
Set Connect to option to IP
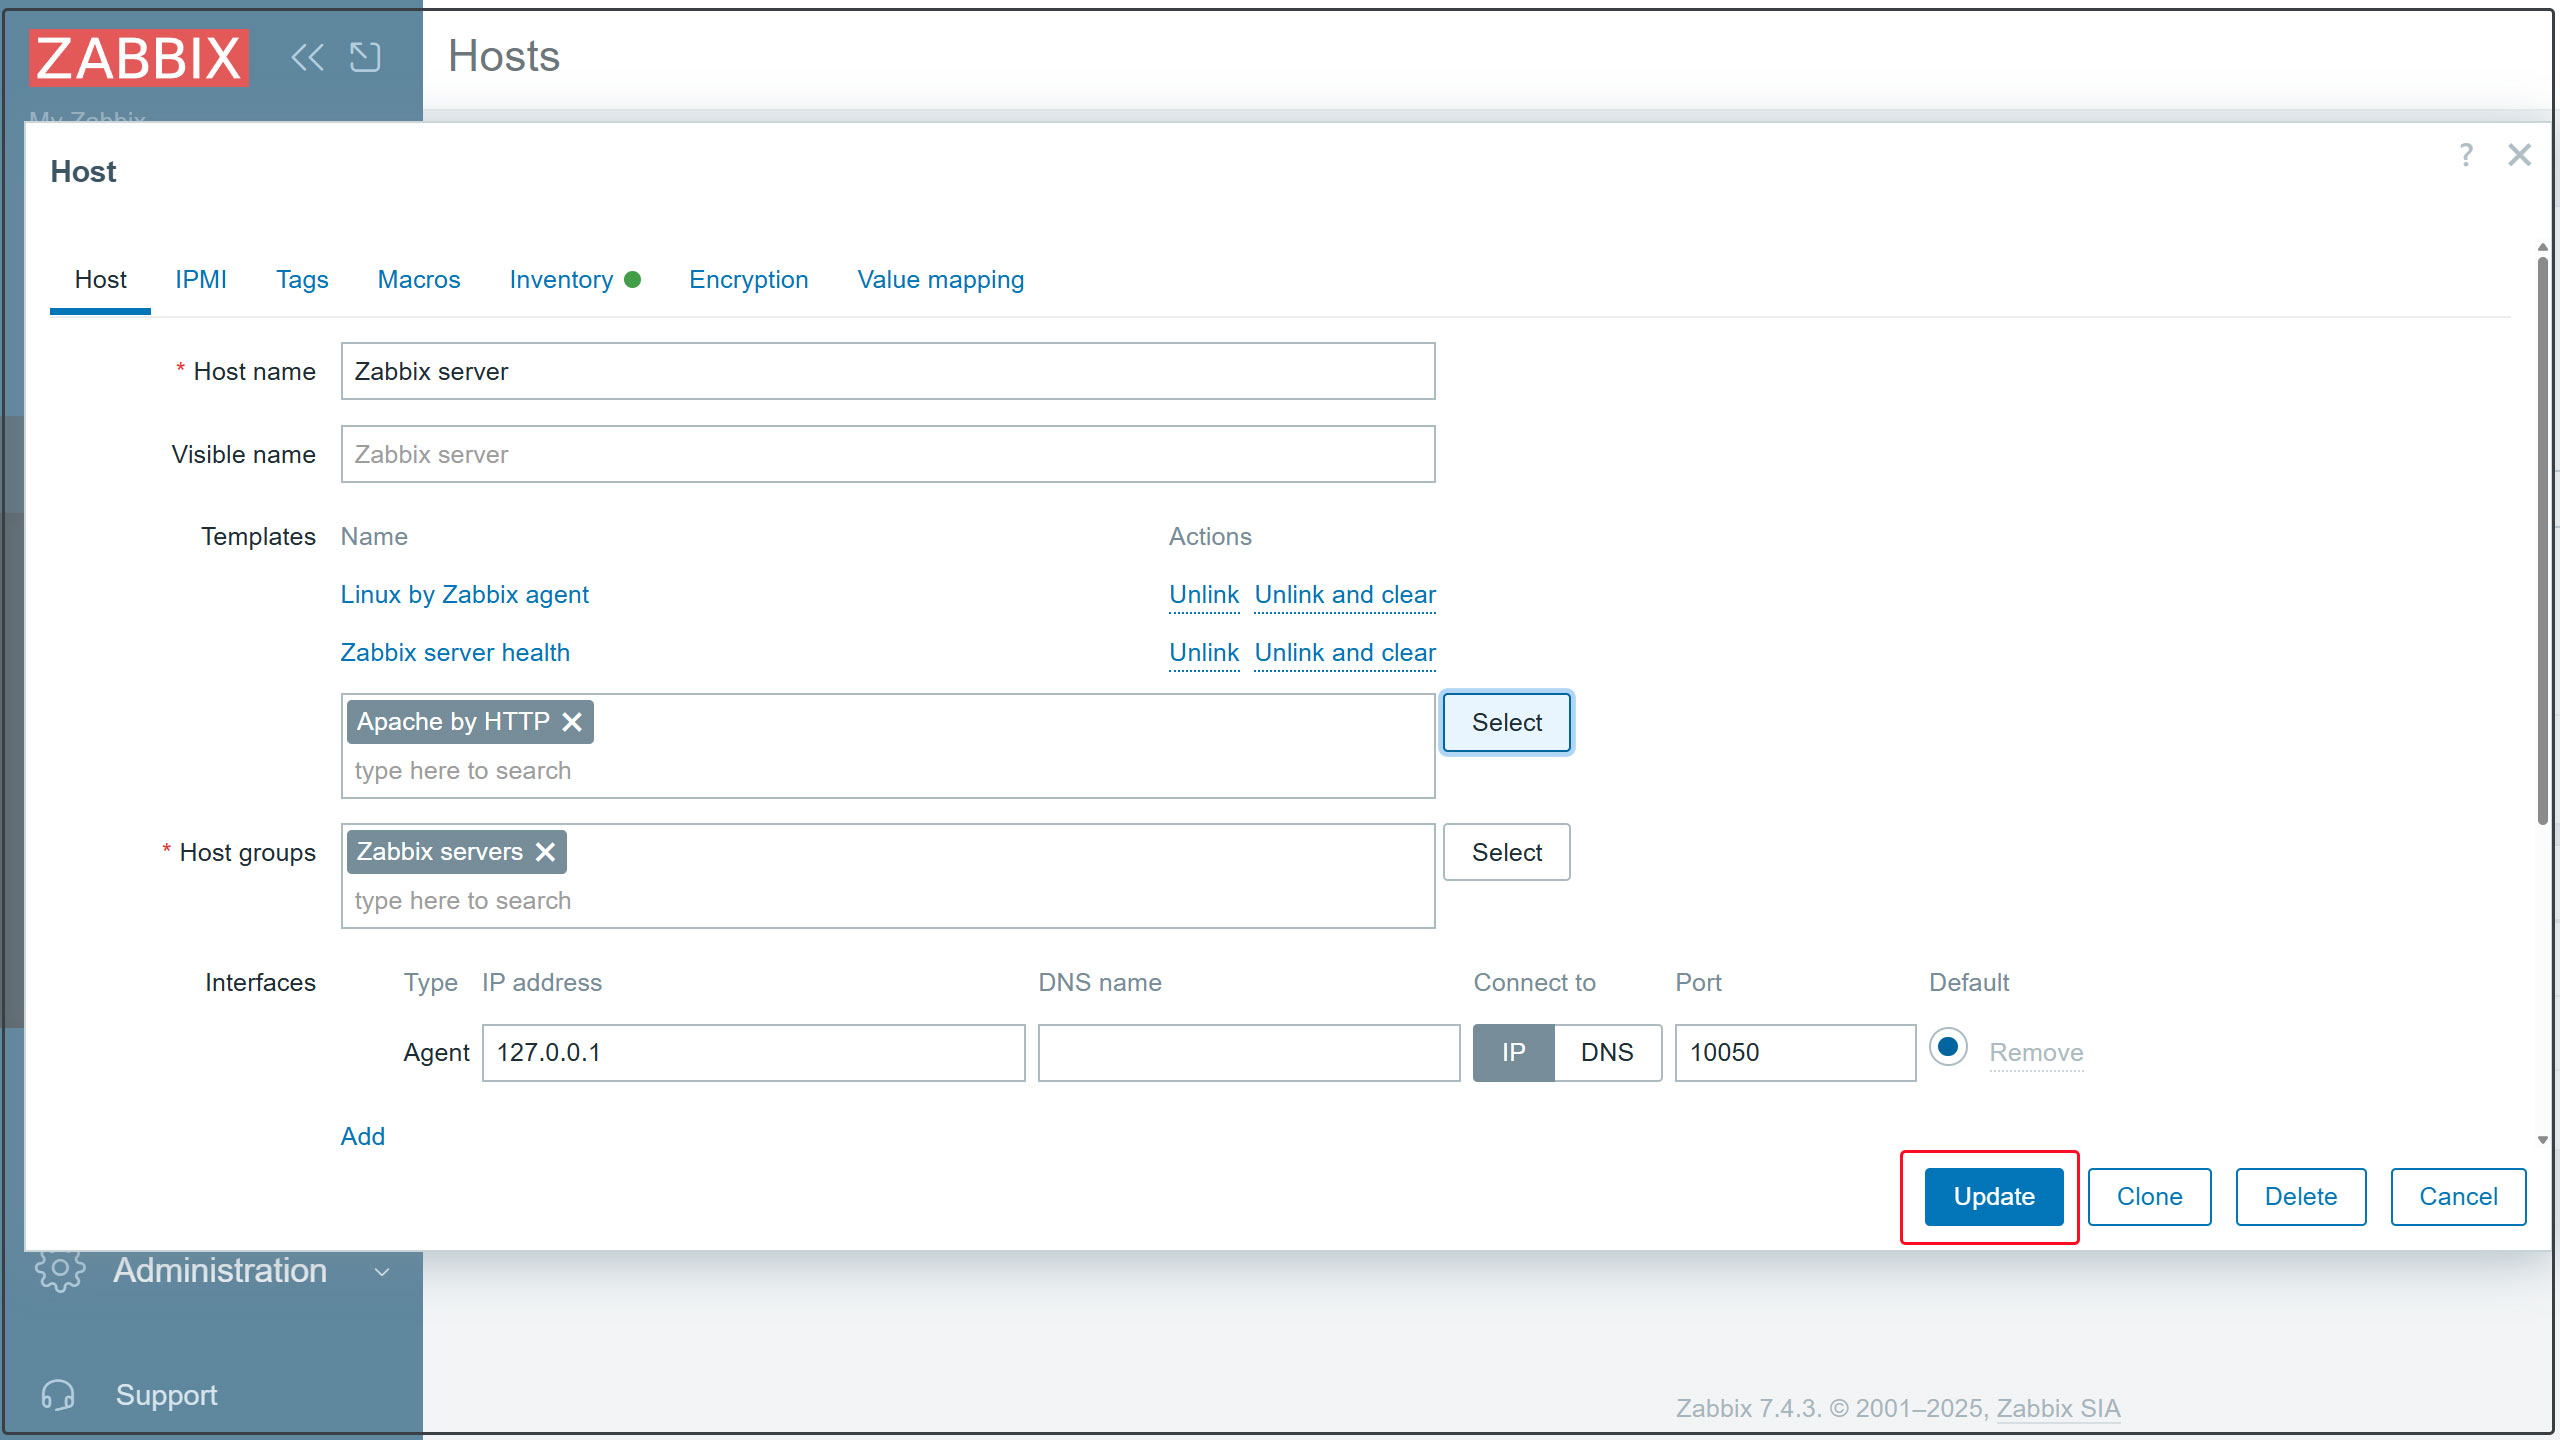coord(1513,1052)
